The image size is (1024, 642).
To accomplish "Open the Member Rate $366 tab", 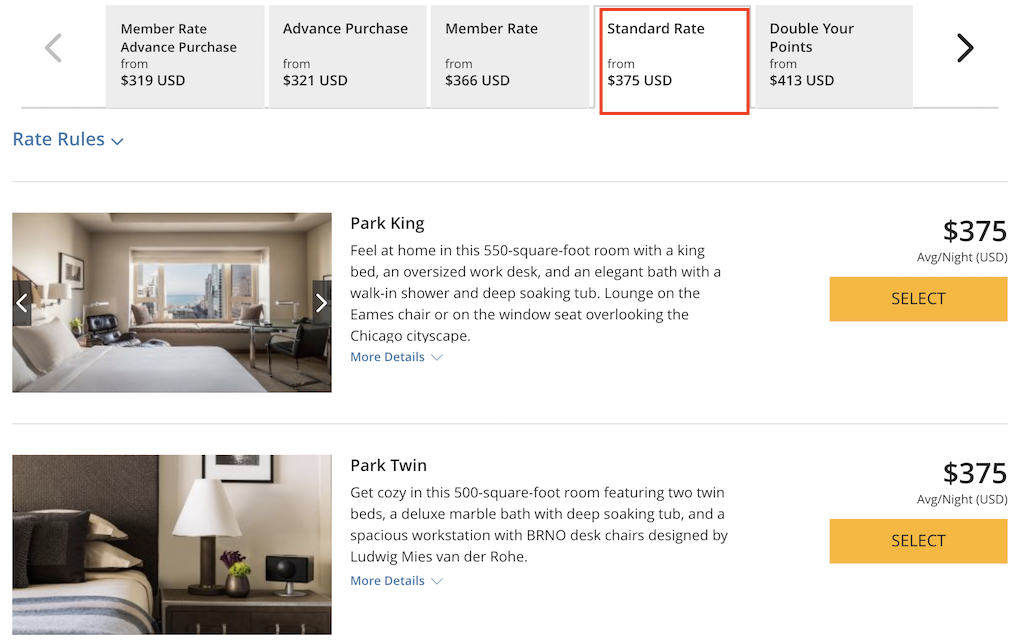I will (x=509, y=56).
